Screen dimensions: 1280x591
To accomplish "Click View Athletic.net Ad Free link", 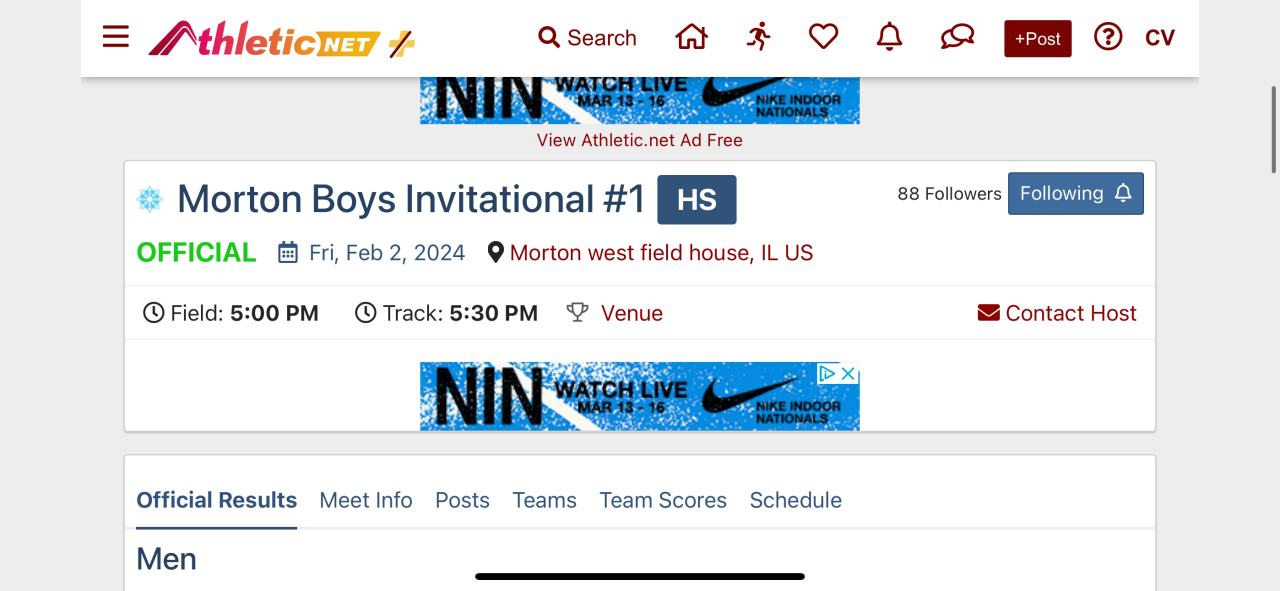I will click(x=640, y=140).
